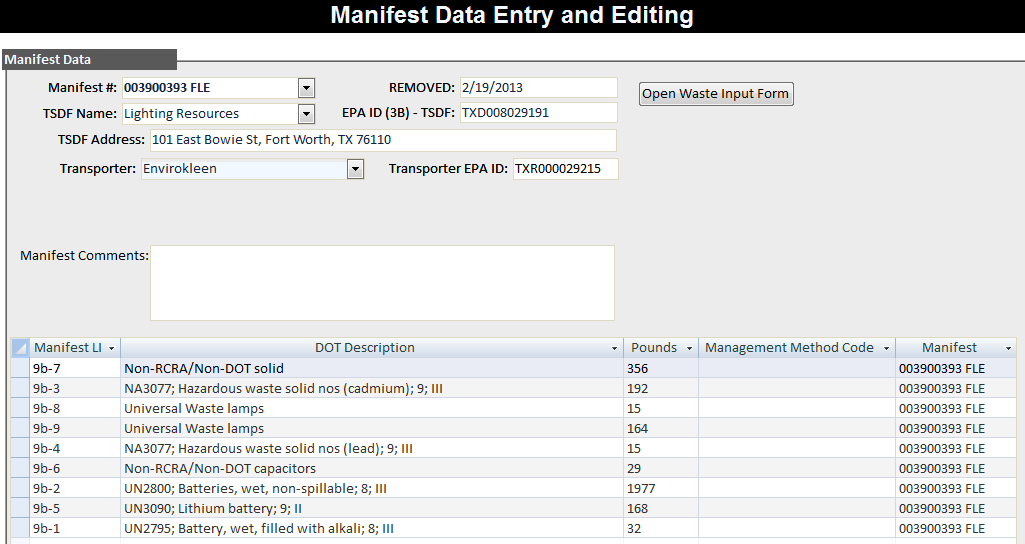The image size is (1025, 544).
Task: Expand the TSDF Name dropdown
Action: coord(306,114)
